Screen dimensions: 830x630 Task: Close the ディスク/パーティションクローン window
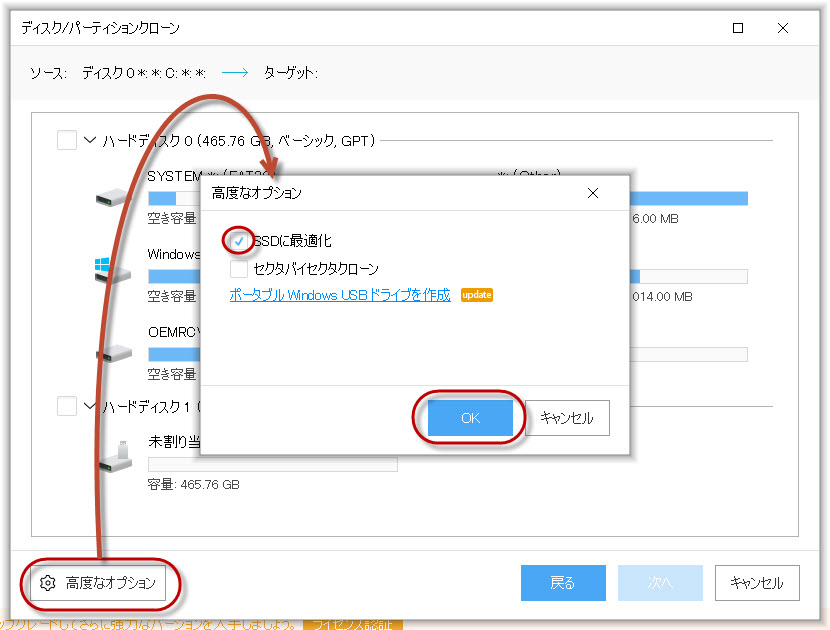click(783, 28)
